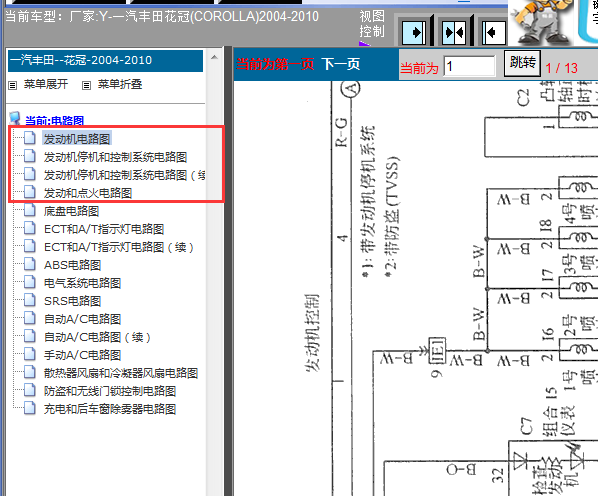Click document icon beside ABS电路图
598x496 pixels.
(30, 264)
